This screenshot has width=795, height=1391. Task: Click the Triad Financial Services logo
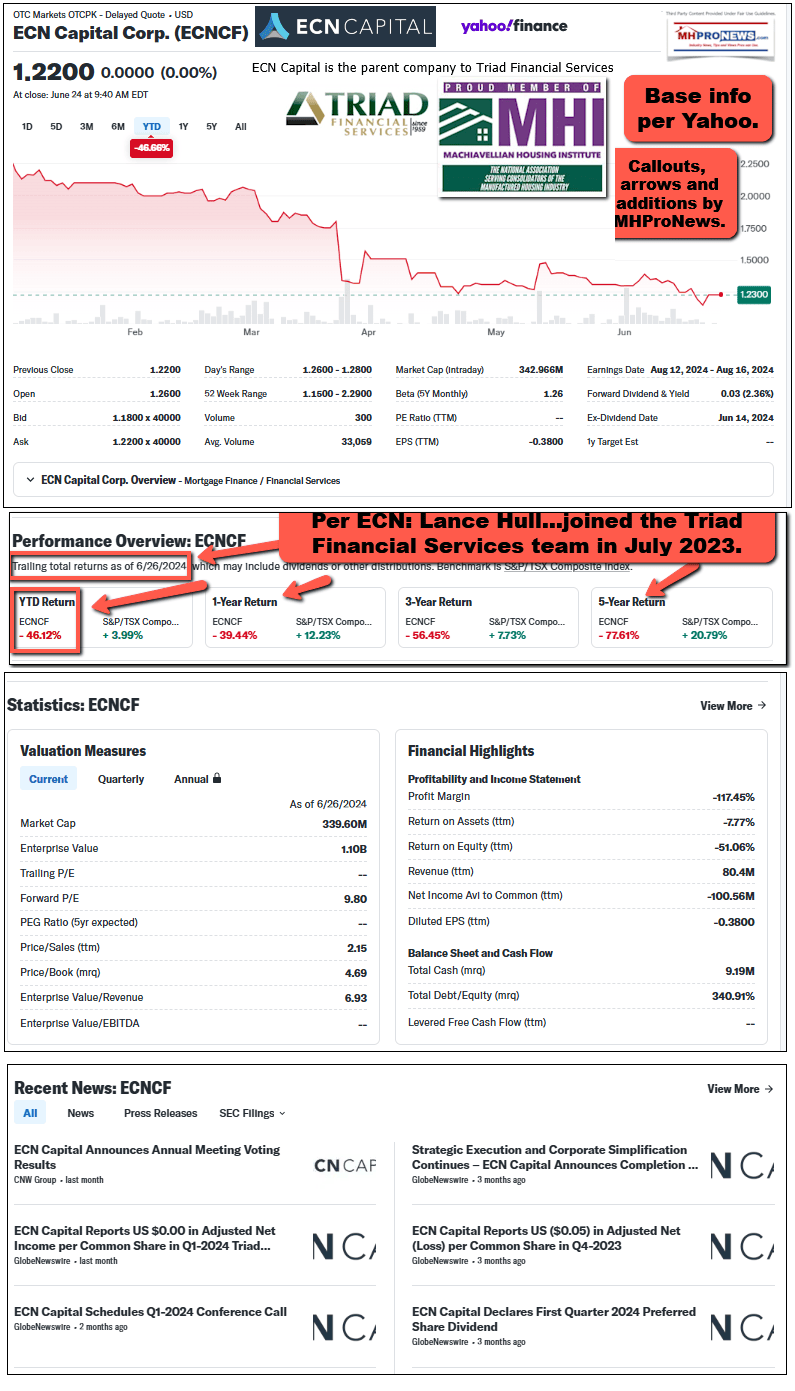(357, 114)
